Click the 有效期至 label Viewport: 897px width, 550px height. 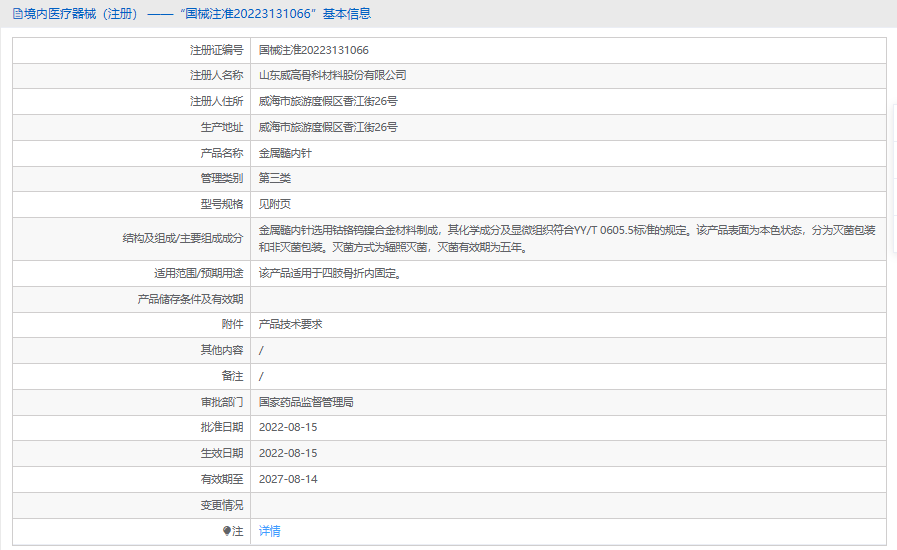(x=222, y=480)
